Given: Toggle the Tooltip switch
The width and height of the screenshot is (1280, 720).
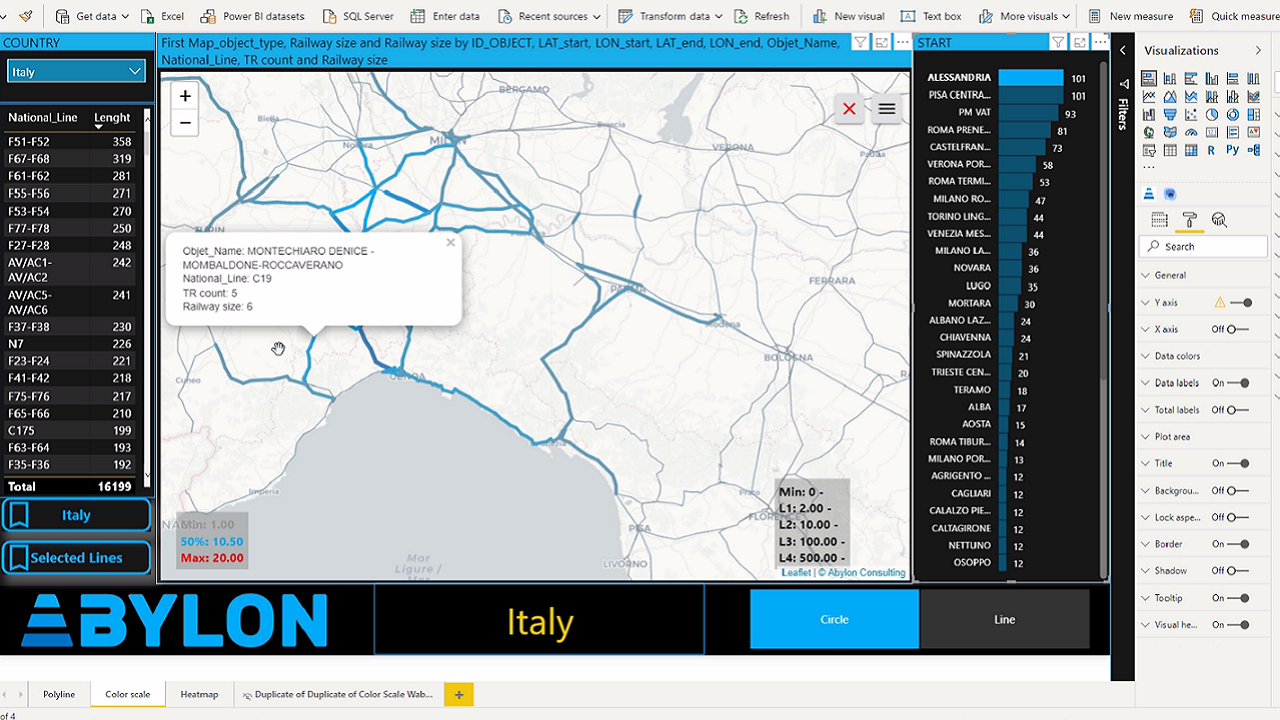Looking at the screenshot, I should [1239, 598].
